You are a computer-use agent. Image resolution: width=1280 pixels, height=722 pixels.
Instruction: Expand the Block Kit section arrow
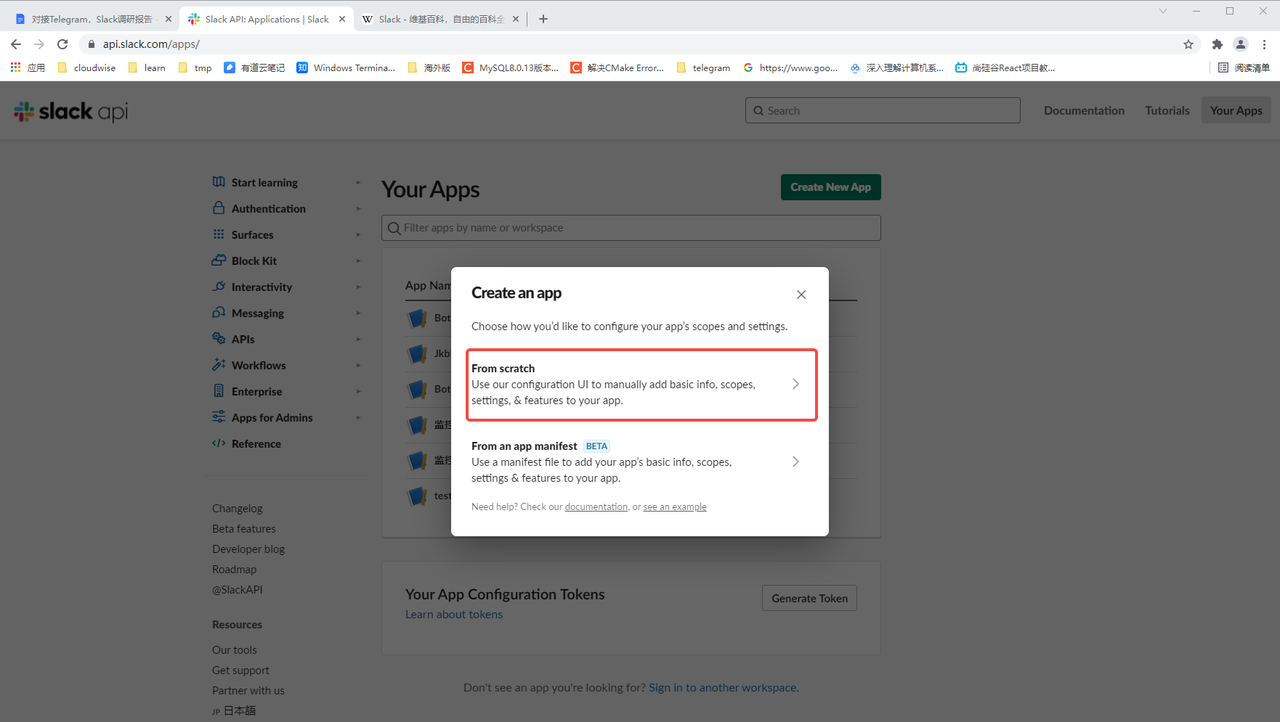click(358, 260)
